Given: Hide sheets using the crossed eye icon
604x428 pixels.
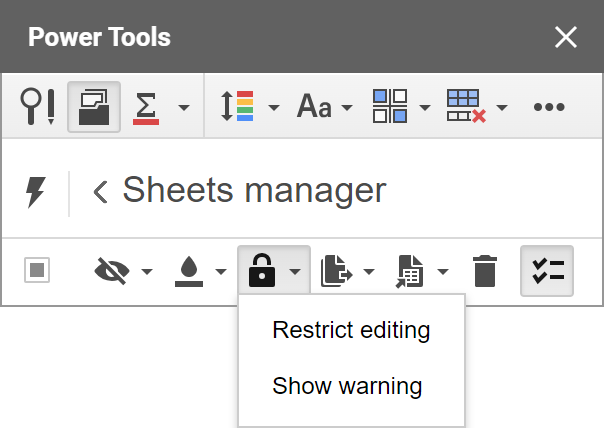Looking at the screenshot, I should click(x=112, y=271).
